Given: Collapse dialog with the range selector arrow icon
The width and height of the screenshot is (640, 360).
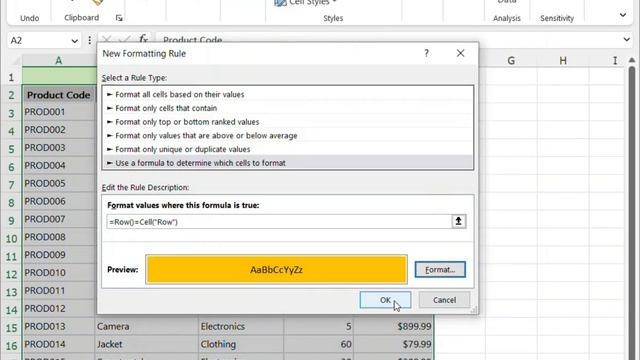Looking at the screenshot, I should click(458, 222).
